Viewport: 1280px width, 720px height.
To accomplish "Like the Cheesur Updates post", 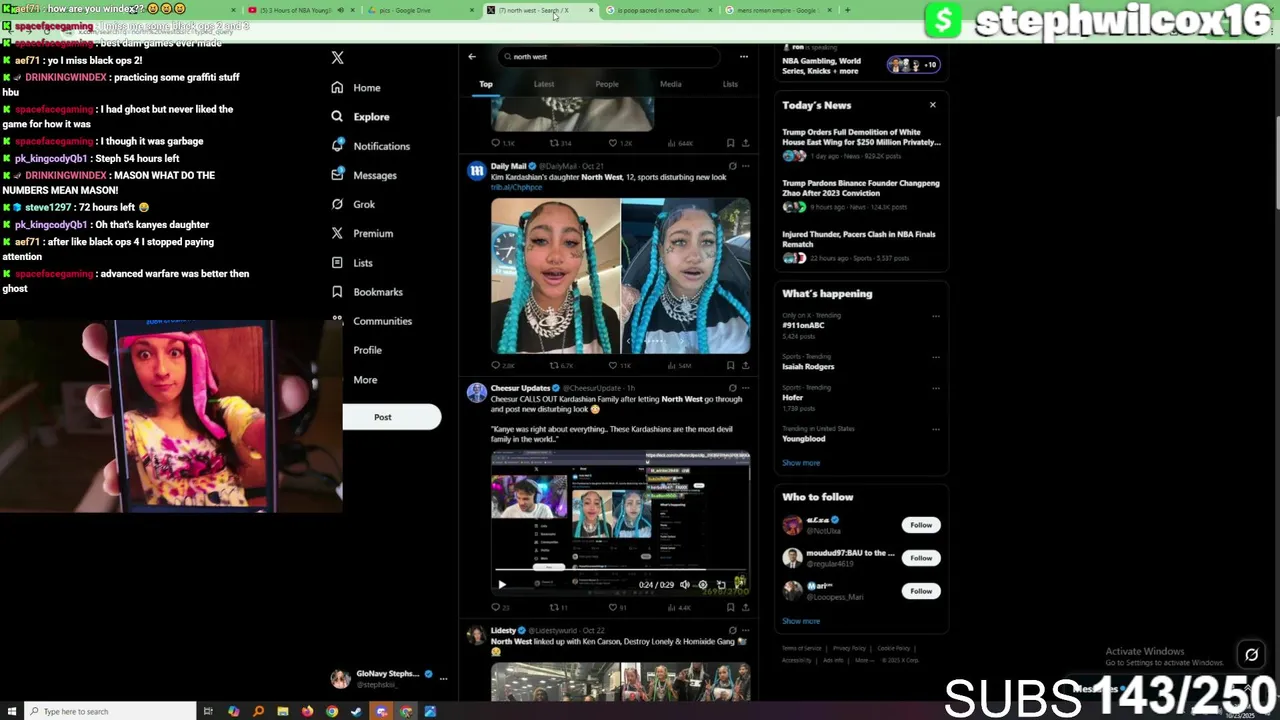I will pyautogui.click(x=617, y=607).
